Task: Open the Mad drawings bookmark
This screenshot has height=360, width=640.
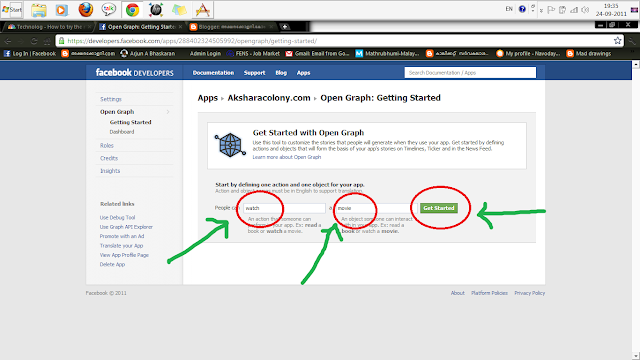Action: pyautogui.click(x=589, y=53)
